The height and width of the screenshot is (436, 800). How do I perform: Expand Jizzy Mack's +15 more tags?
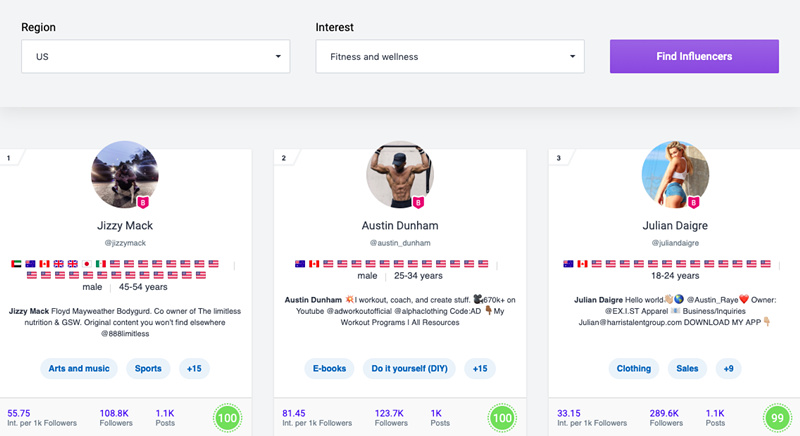point(194,368)
